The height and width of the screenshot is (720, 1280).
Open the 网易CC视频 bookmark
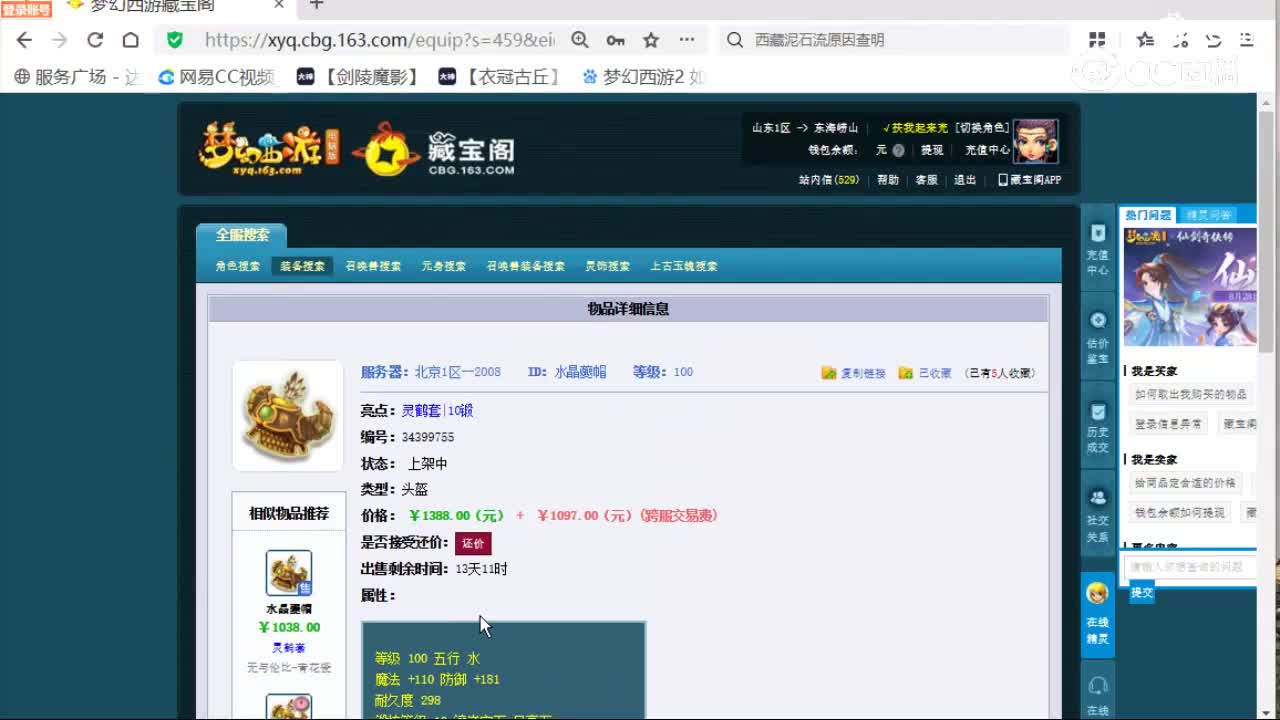coord(216,77)
